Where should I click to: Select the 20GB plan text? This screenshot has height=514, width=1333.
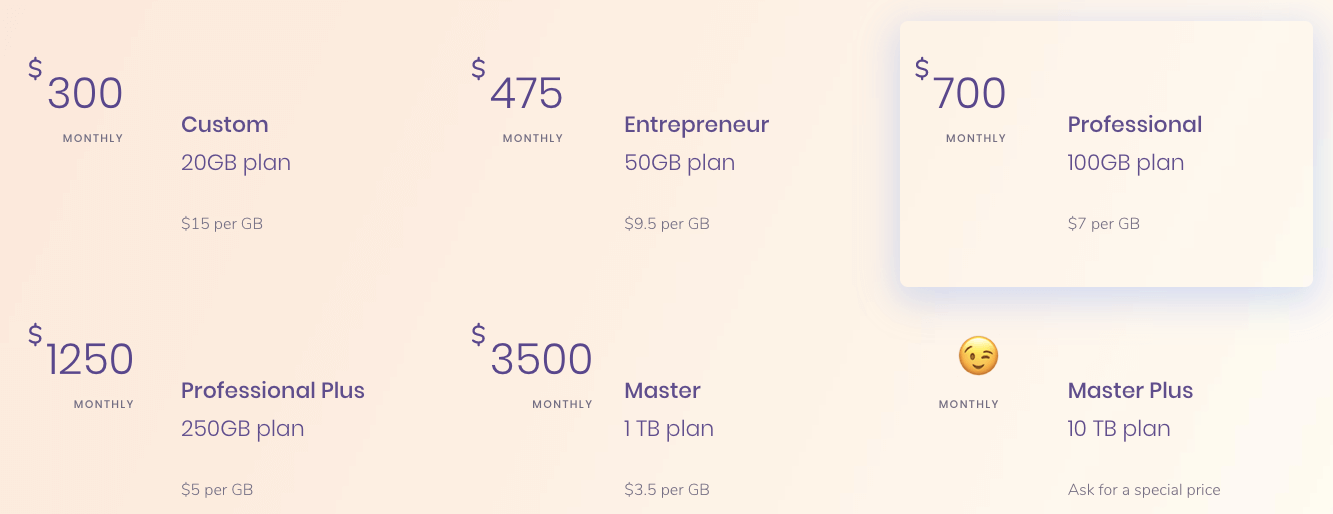[236, 163]
